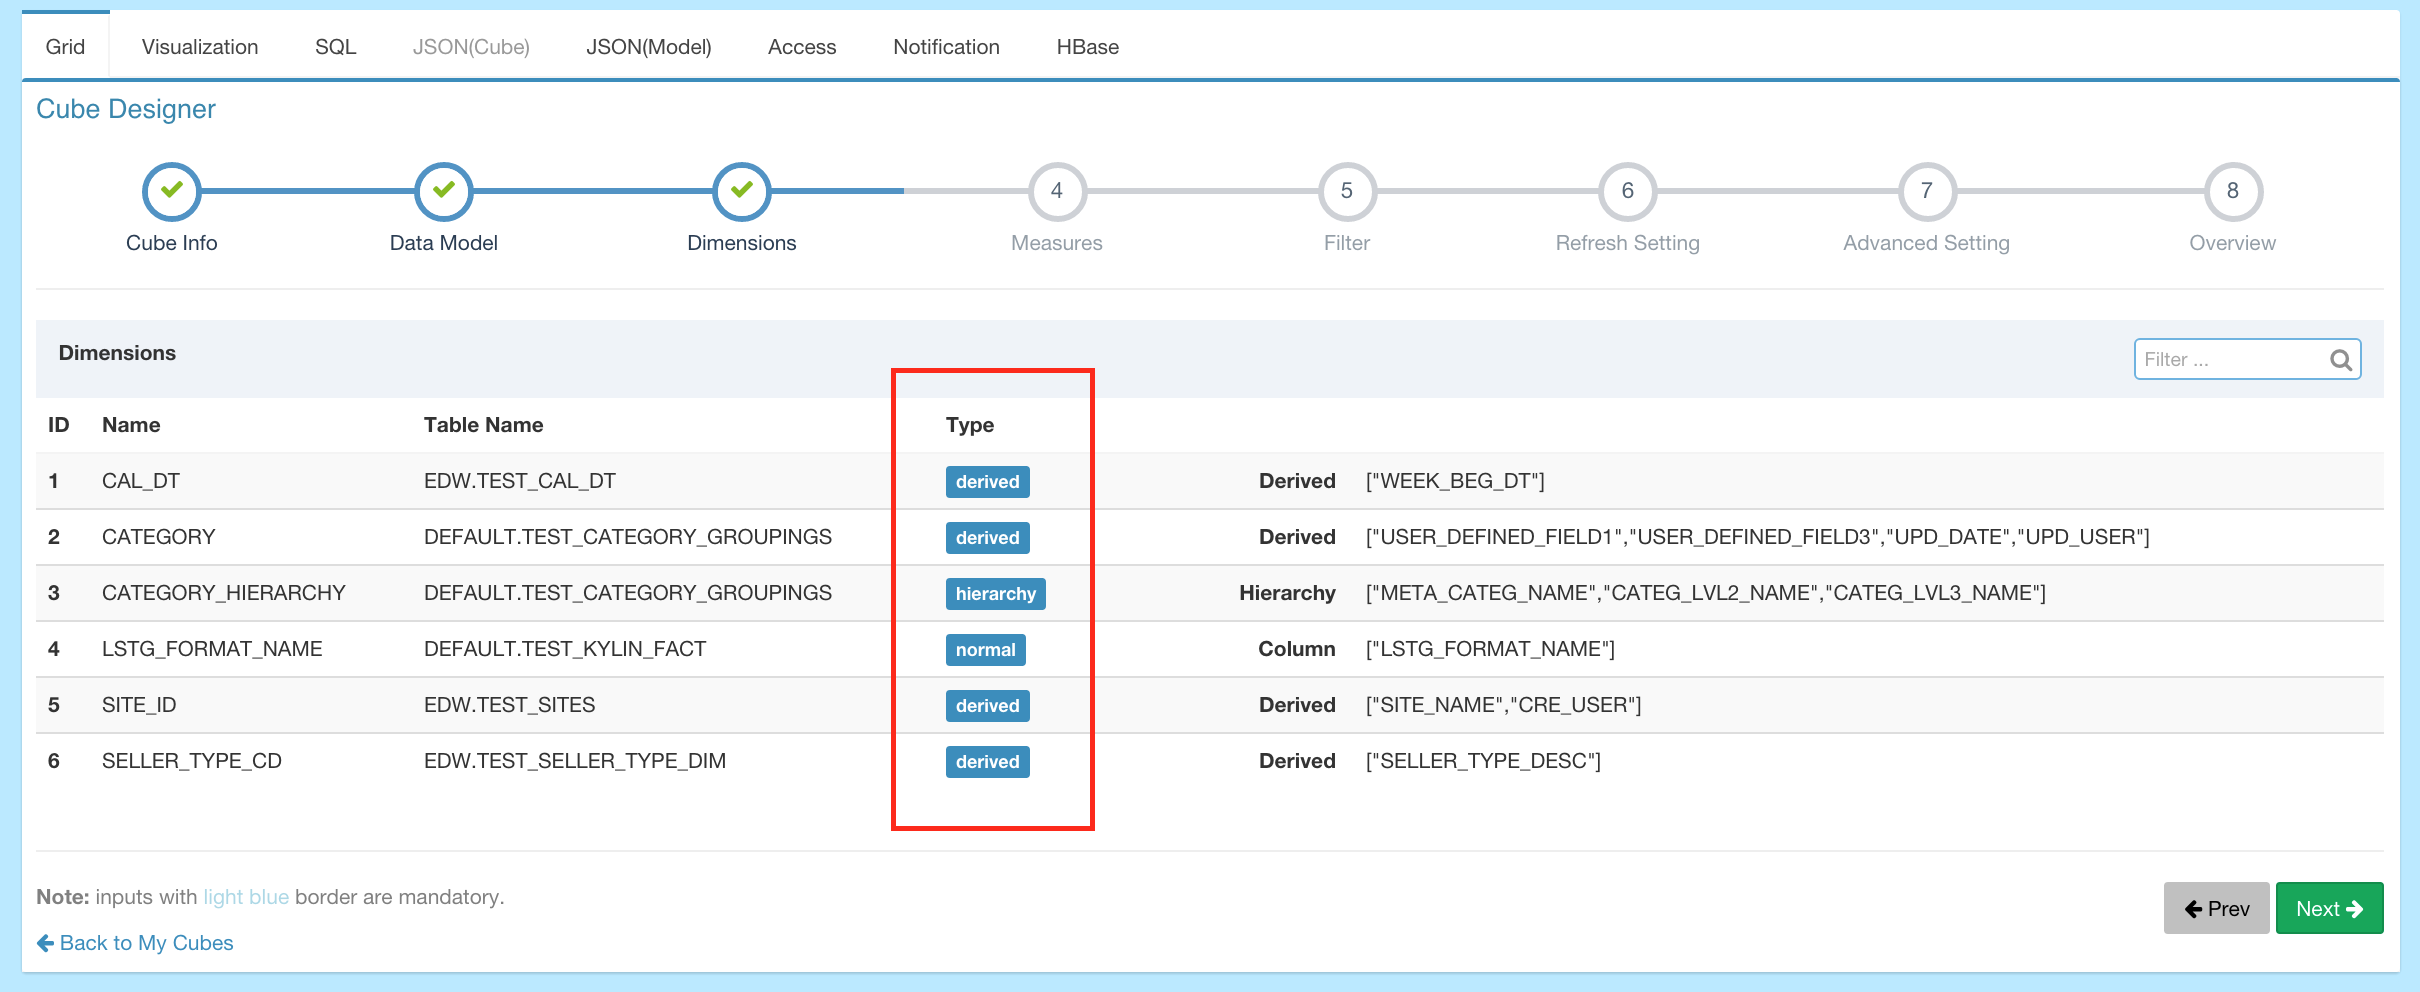
Task: Select step 7 Advanced Setting circle
Action: coord(1927,191)
